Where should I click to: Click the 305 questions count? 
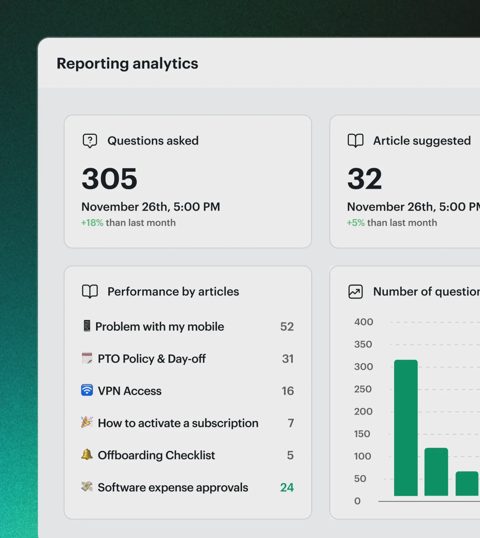109,178
